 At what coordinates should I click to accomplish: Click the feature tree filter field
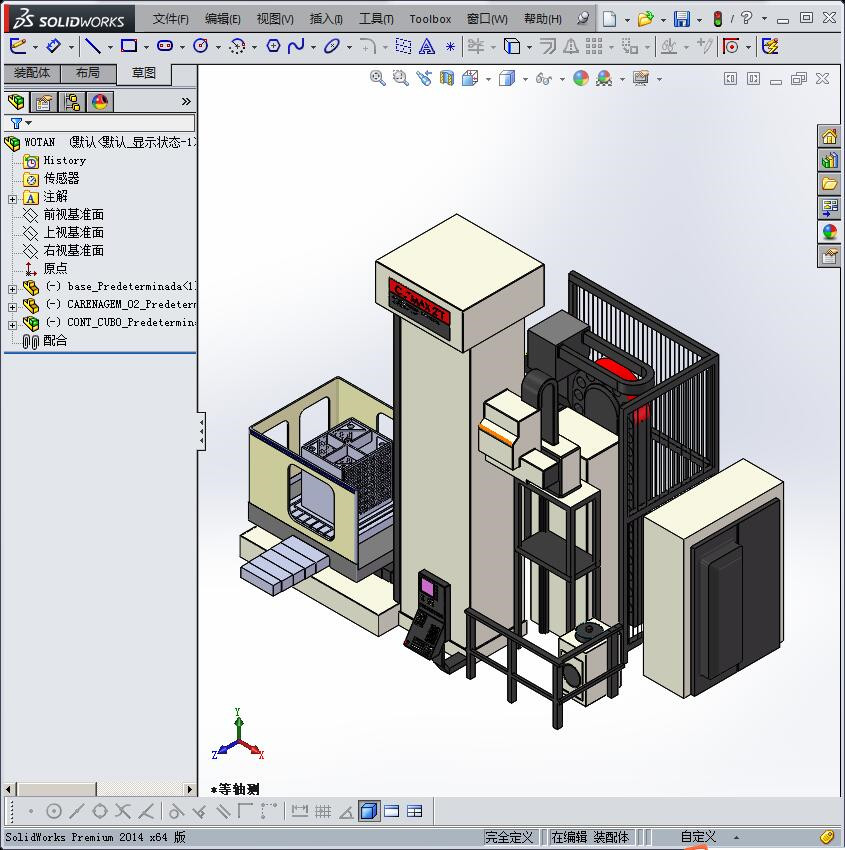pos(100,123)
